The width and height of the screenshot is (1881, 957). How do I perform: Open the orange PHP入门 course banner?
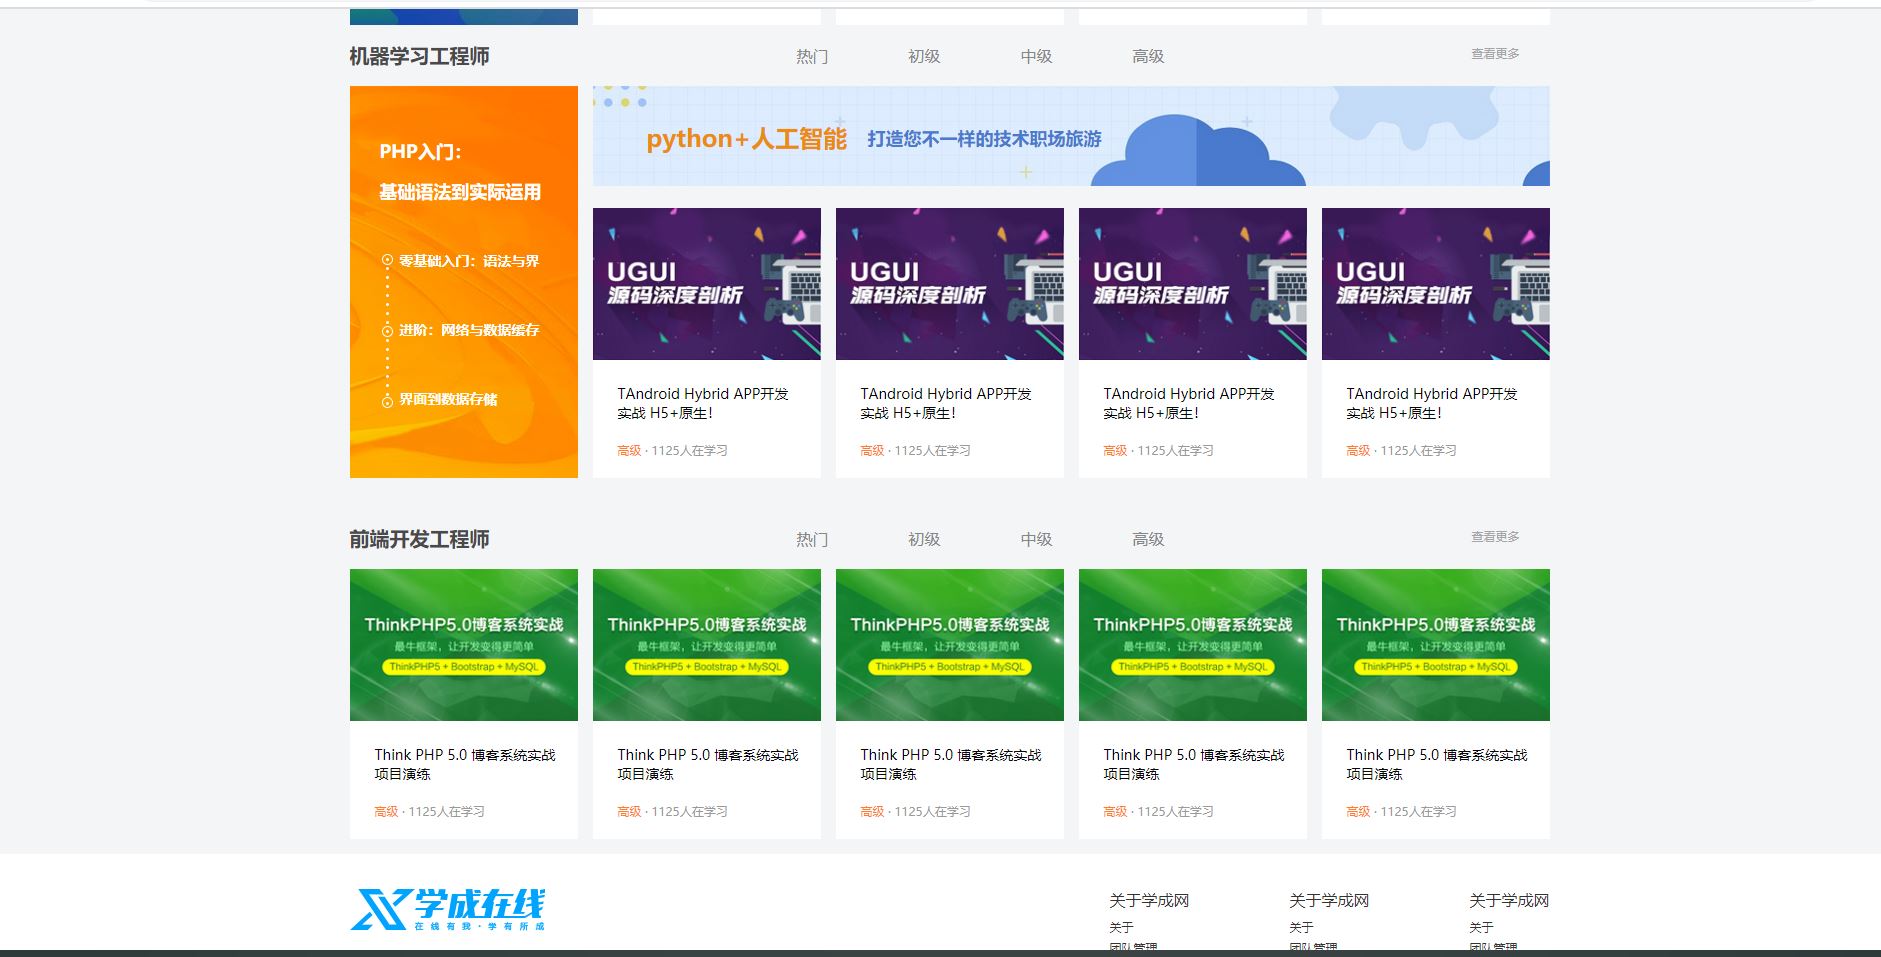point(463,283)
